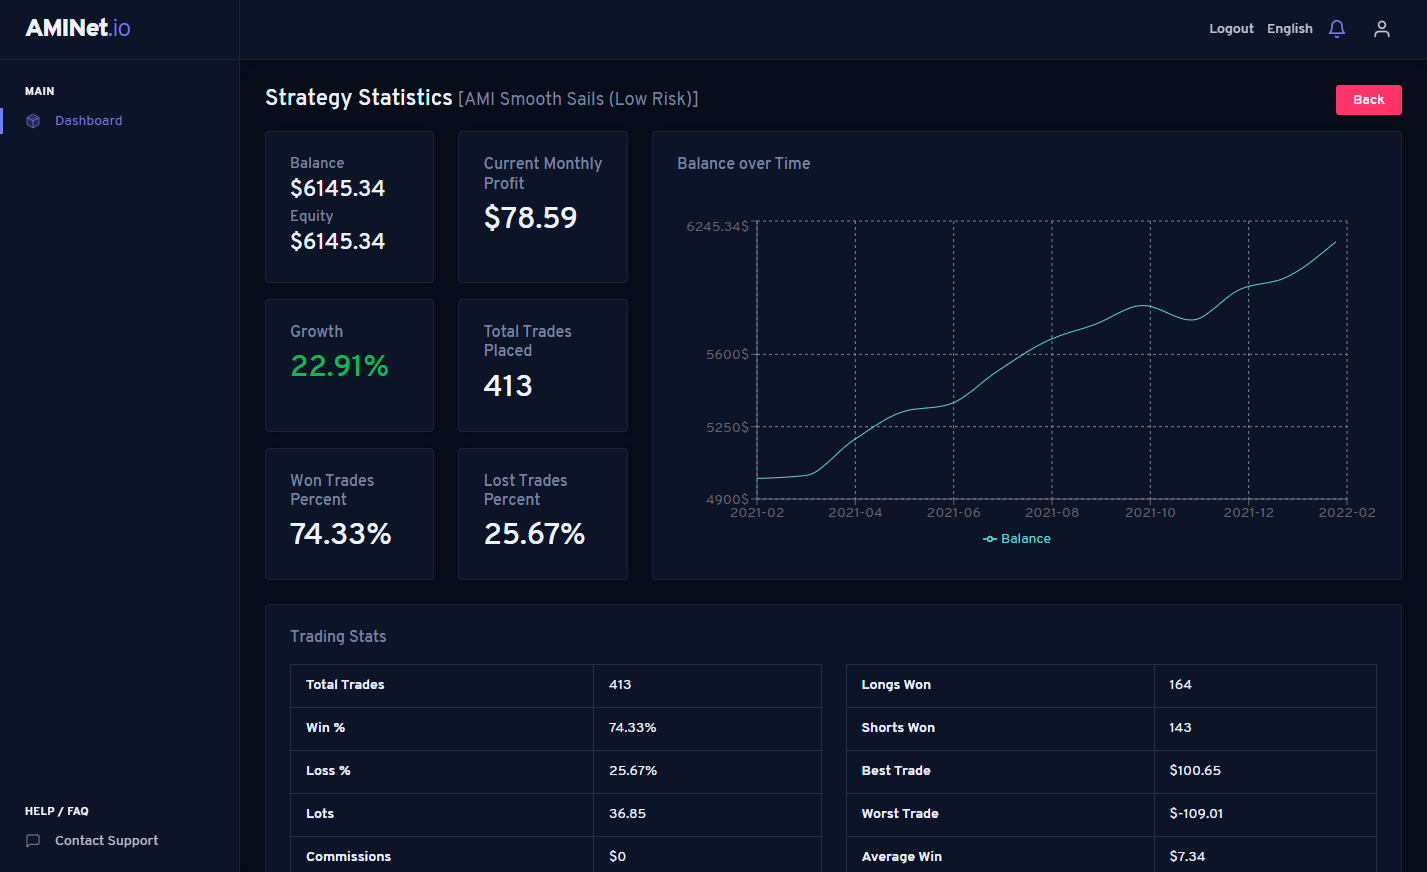Click the Trading Stats heading
The height and width of the screenshot is (872, 1427).
point(338,637)
